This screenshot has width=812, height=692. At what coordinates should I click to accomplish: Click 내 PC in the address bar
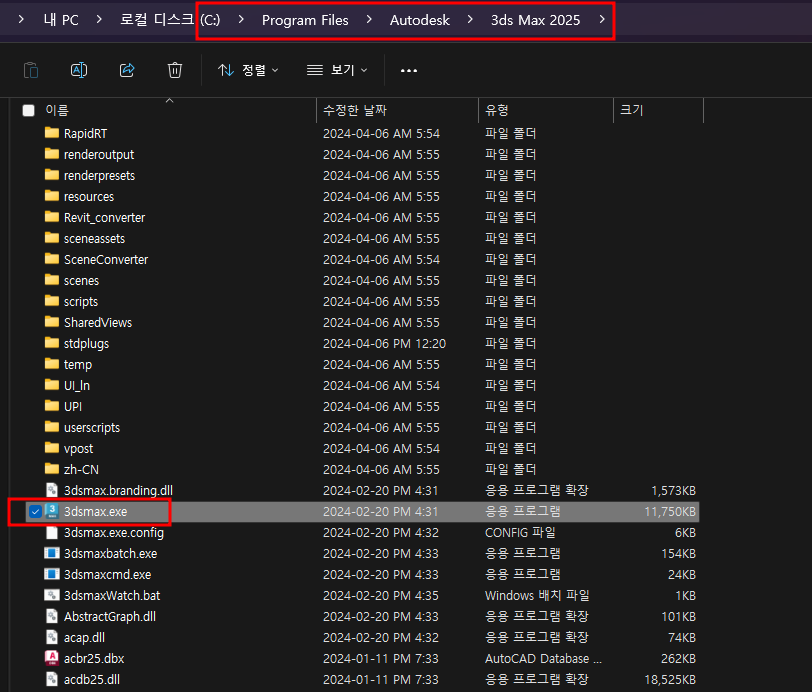(61, 20)
